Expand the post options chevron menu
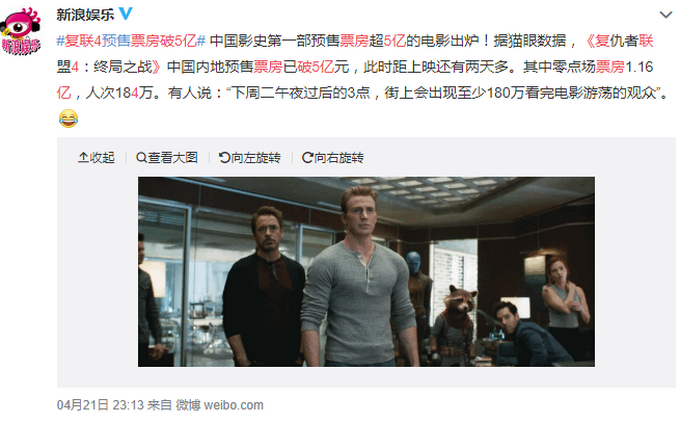This screenshot has width=680, height=423. click(x=666, y=15)
